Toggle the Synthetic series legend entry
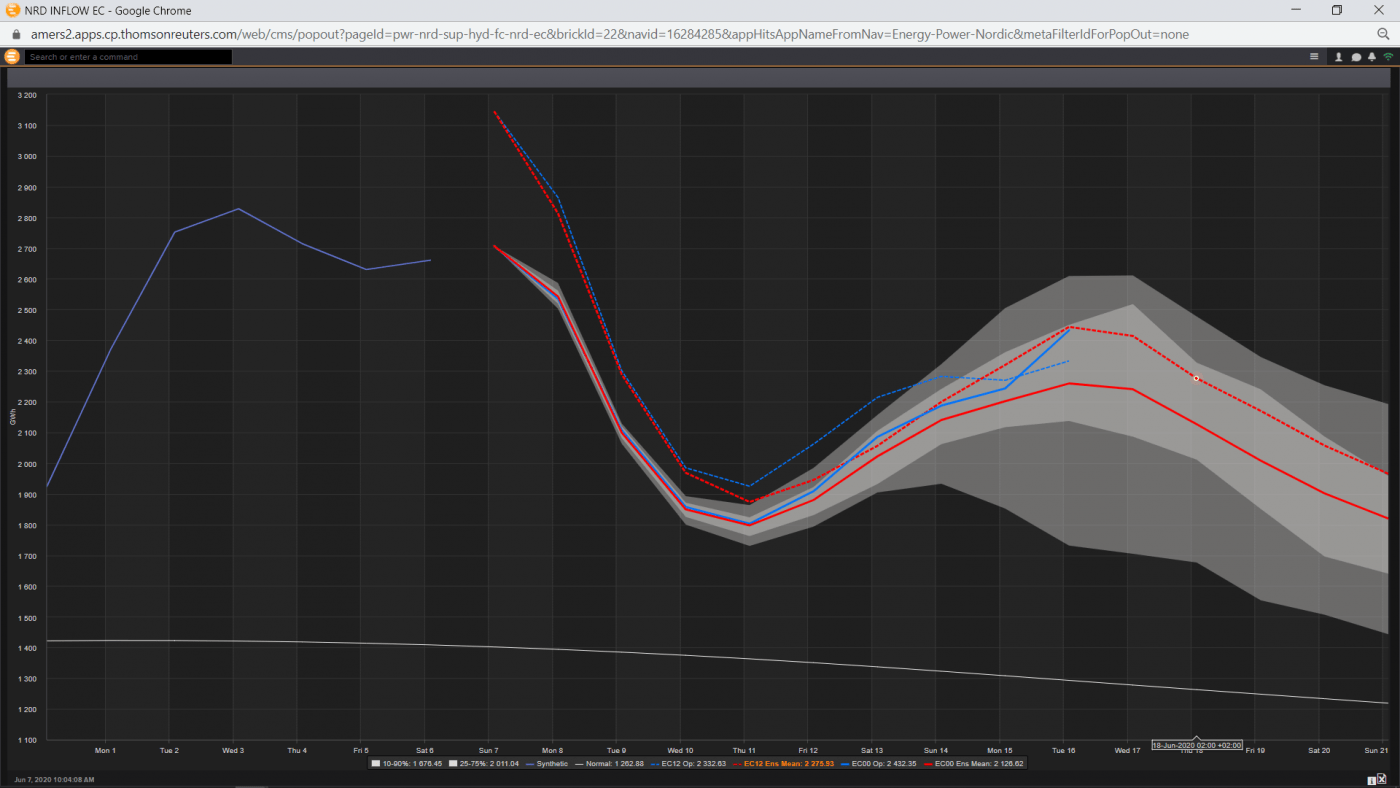The width and height of the screenshot is (1400, 788). point(546,764)
